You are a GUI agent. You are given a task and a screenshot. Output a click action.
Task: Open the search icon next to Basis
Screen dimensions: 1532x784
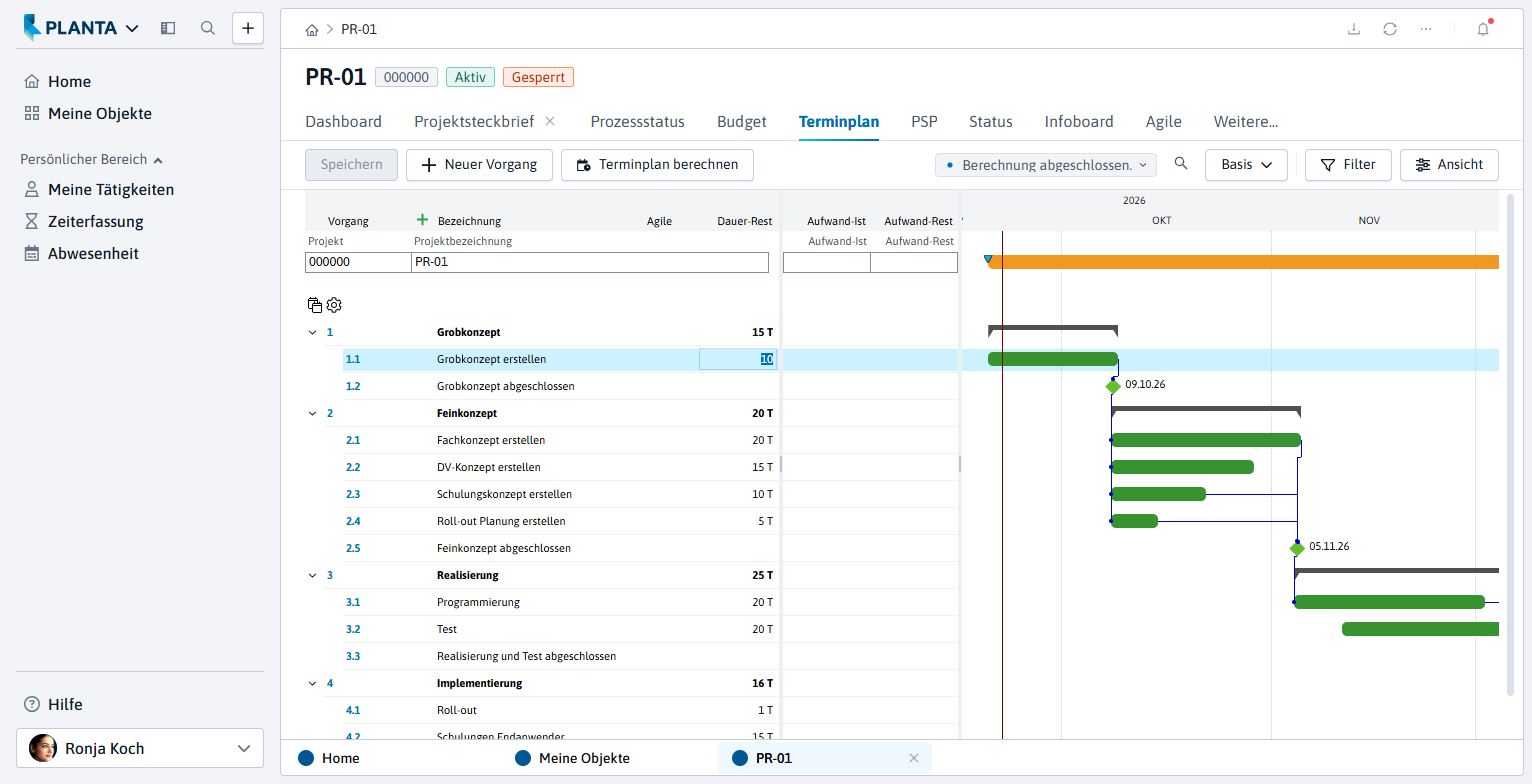click(x=1181, y=164)
